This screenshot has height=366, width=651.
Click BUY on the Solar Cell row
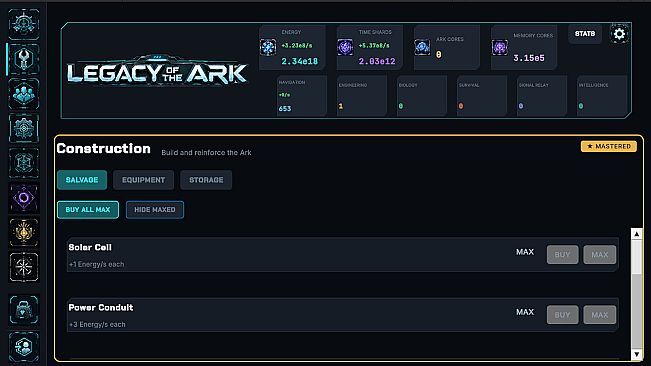[x=563, y=255]
